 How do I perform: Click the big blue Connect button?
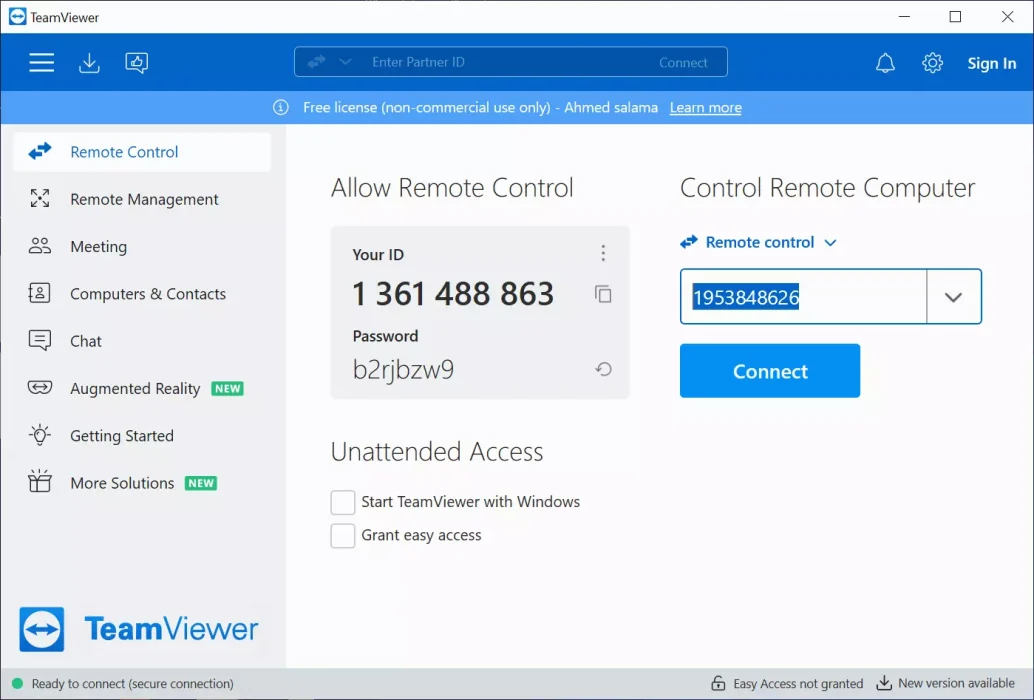pos(770,370)
